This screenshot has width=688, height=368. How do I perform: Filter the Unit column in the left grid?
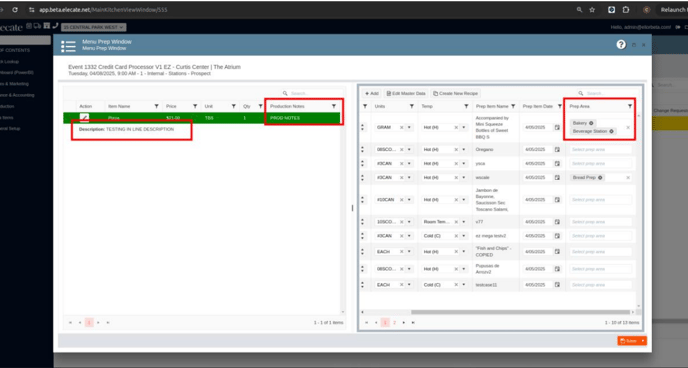click(x=233, y=107)
